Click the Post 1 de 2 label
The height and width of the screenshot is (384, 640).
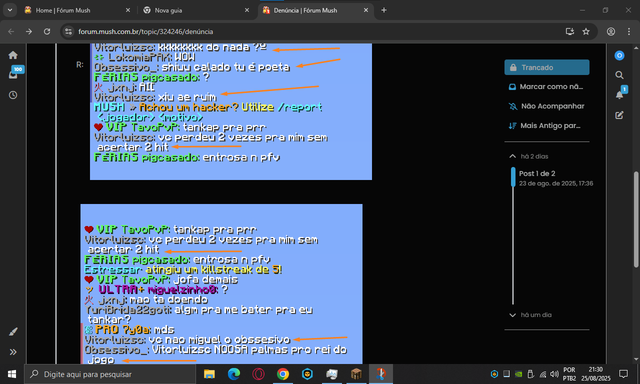click(x=537, y=173)
